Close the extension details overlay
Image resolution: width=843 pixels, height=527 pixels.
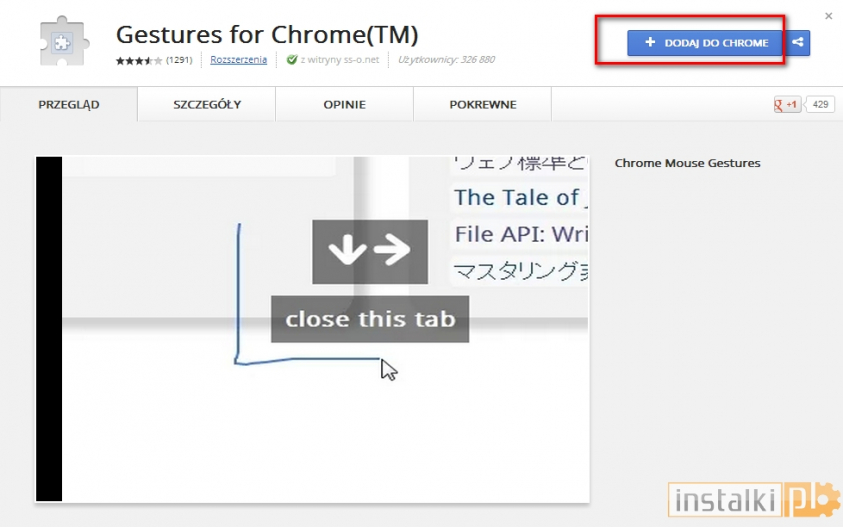[828, 16]
